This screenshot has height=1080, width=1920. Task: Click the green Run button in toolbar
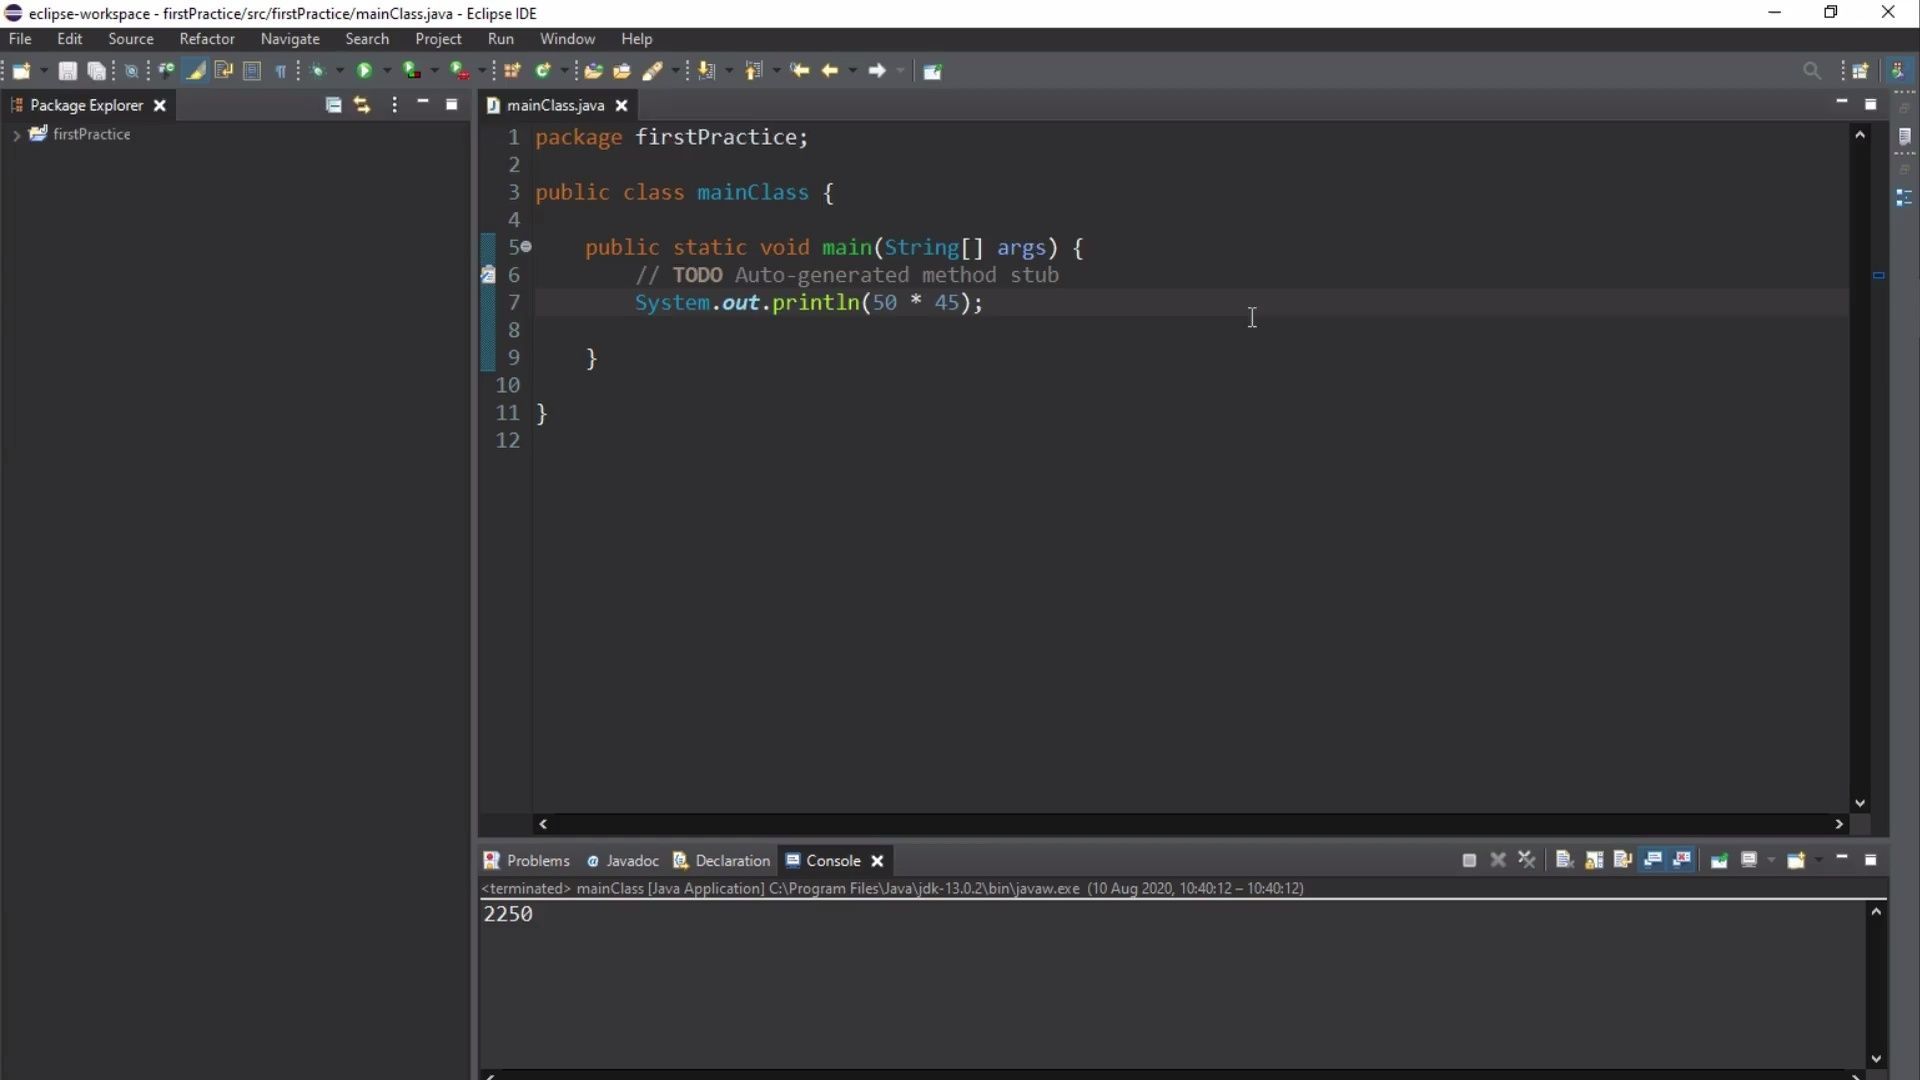[x=364, y=71]
